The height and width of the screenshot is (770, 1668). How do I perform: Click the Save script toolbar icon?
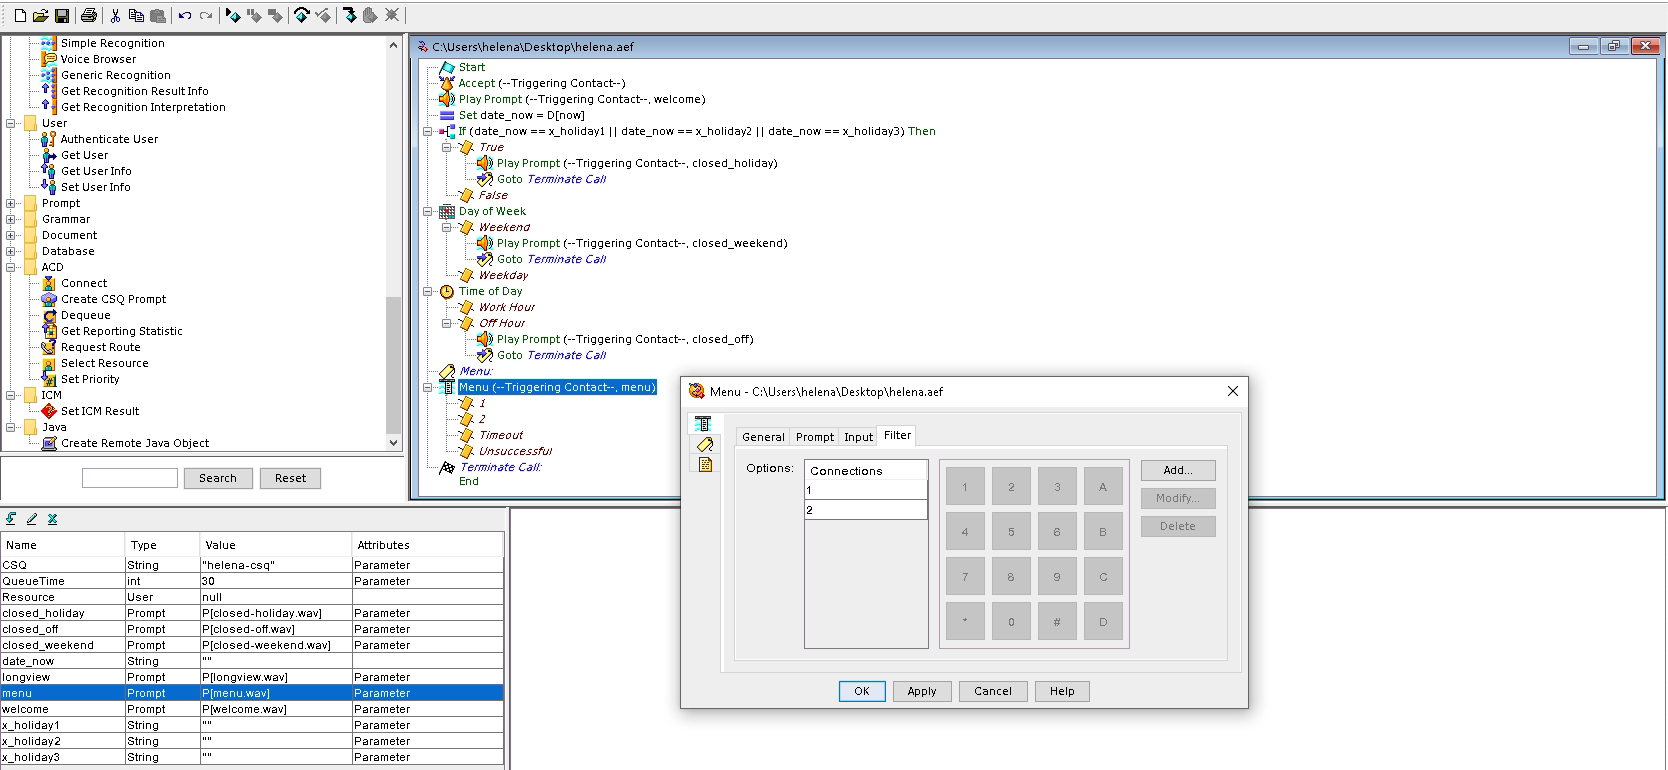tap(62, 15)
